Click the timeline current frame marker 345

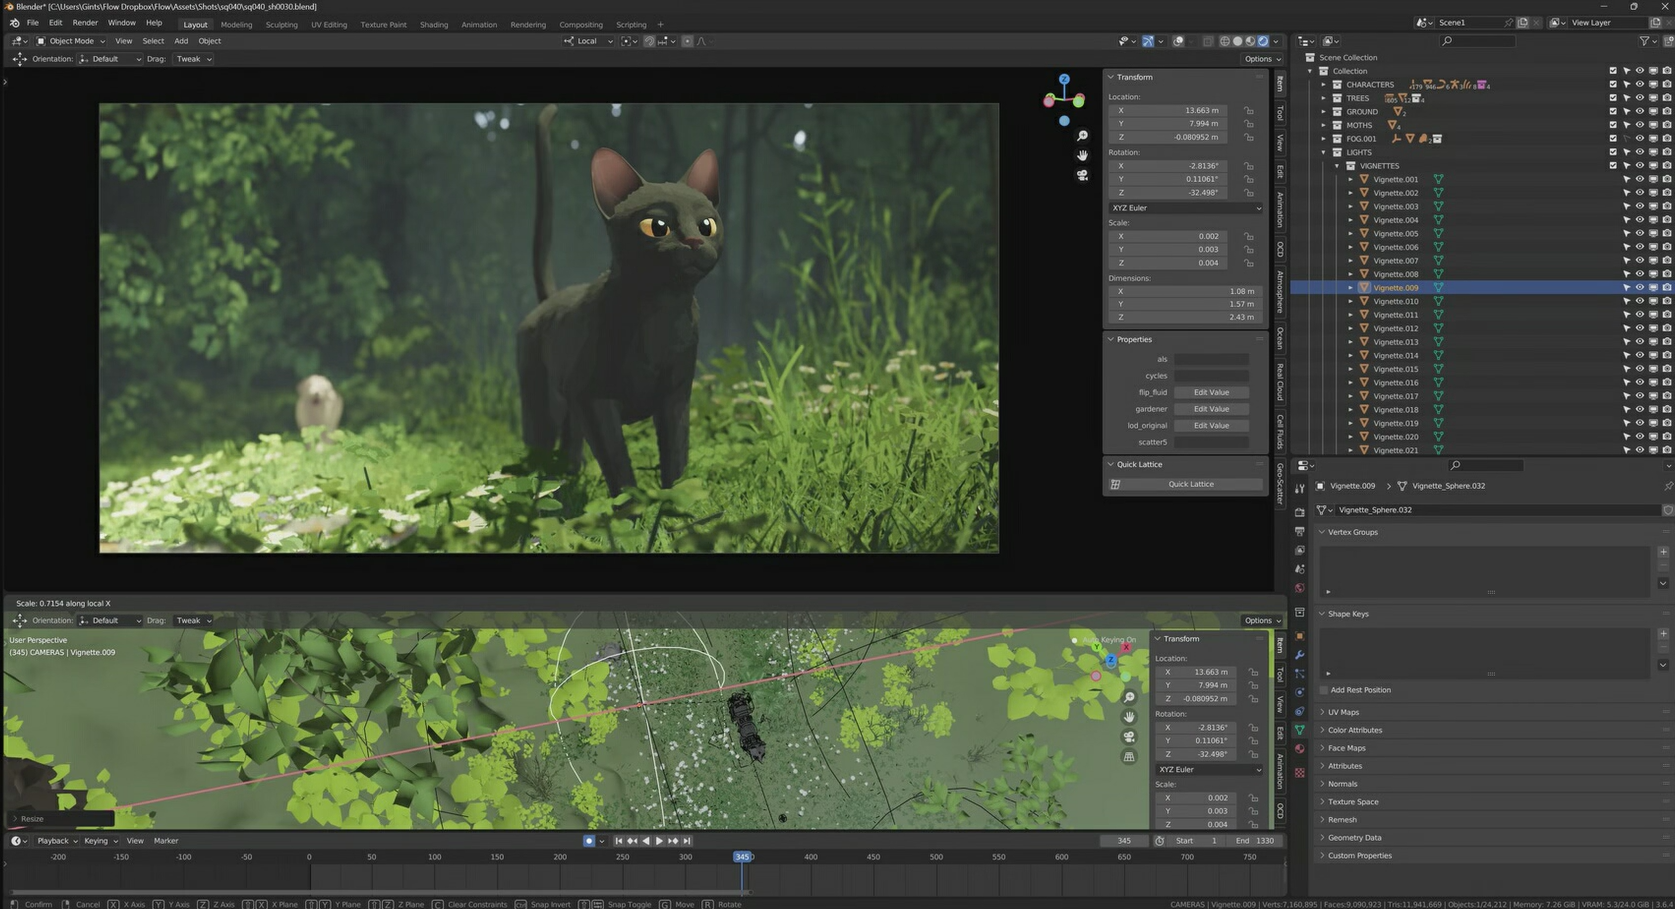(x=743, y=857)
